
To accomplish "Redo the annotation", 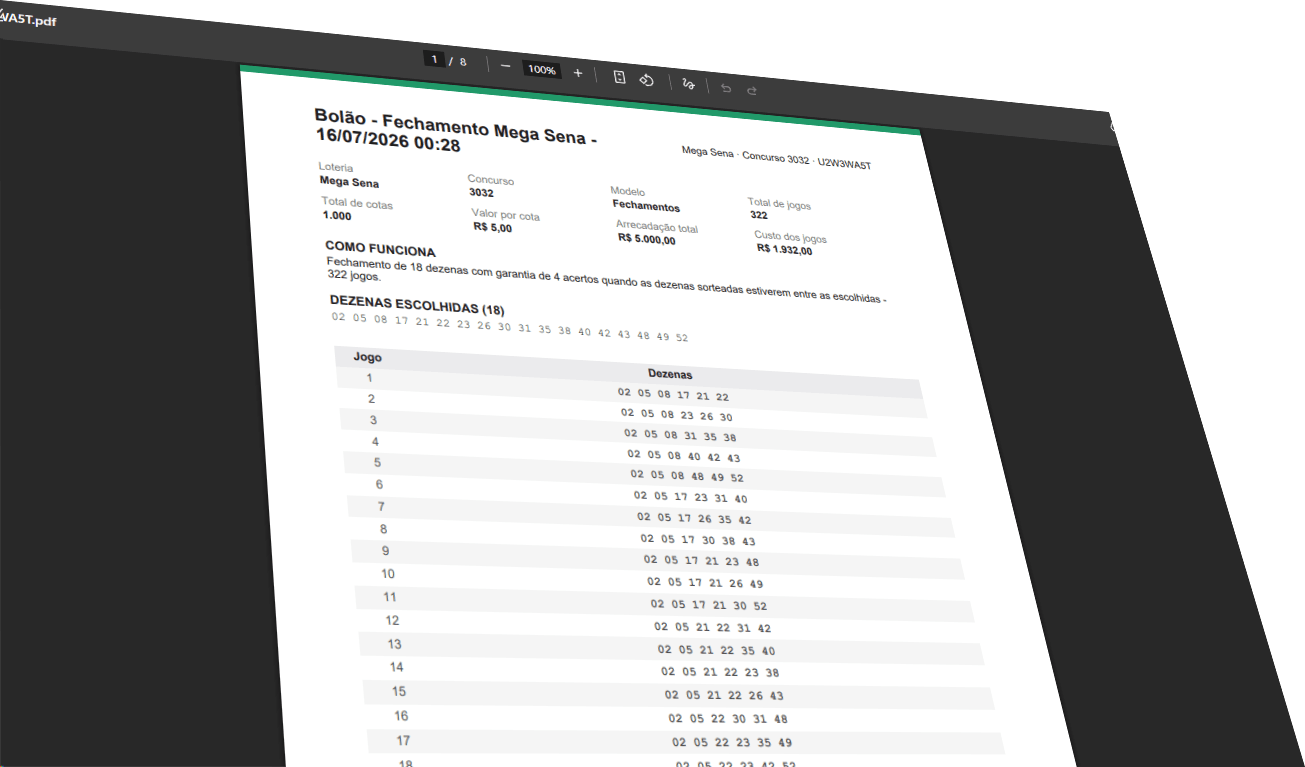I will [752, 90].
